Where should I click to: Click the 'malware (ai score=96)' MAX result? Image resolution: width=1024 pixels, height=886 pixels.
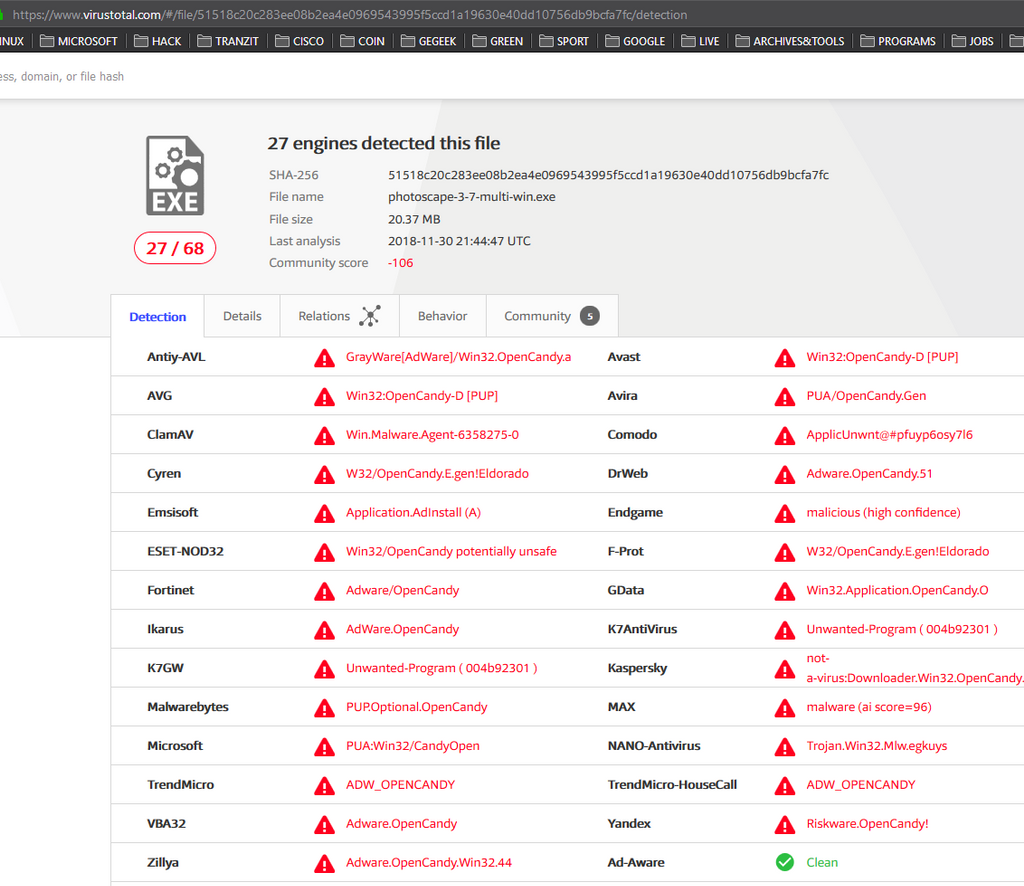pyautogui.click(x=869, y=707)
